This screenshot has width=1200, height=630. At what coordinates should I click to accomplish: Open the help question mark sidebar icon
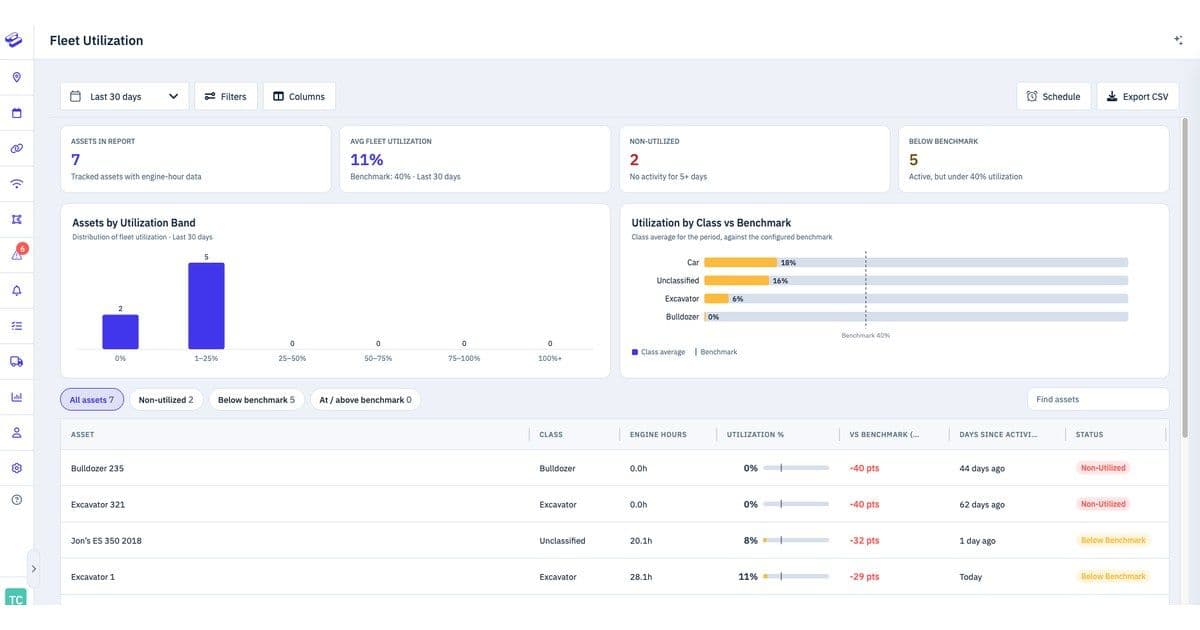pos(16,499)
